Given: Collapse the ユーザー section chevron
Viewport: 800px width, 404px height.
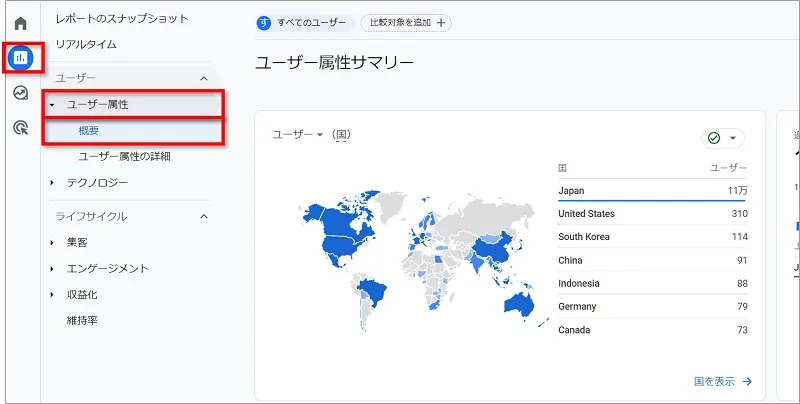Looking at the screenshot, I should tap(204, 79).
